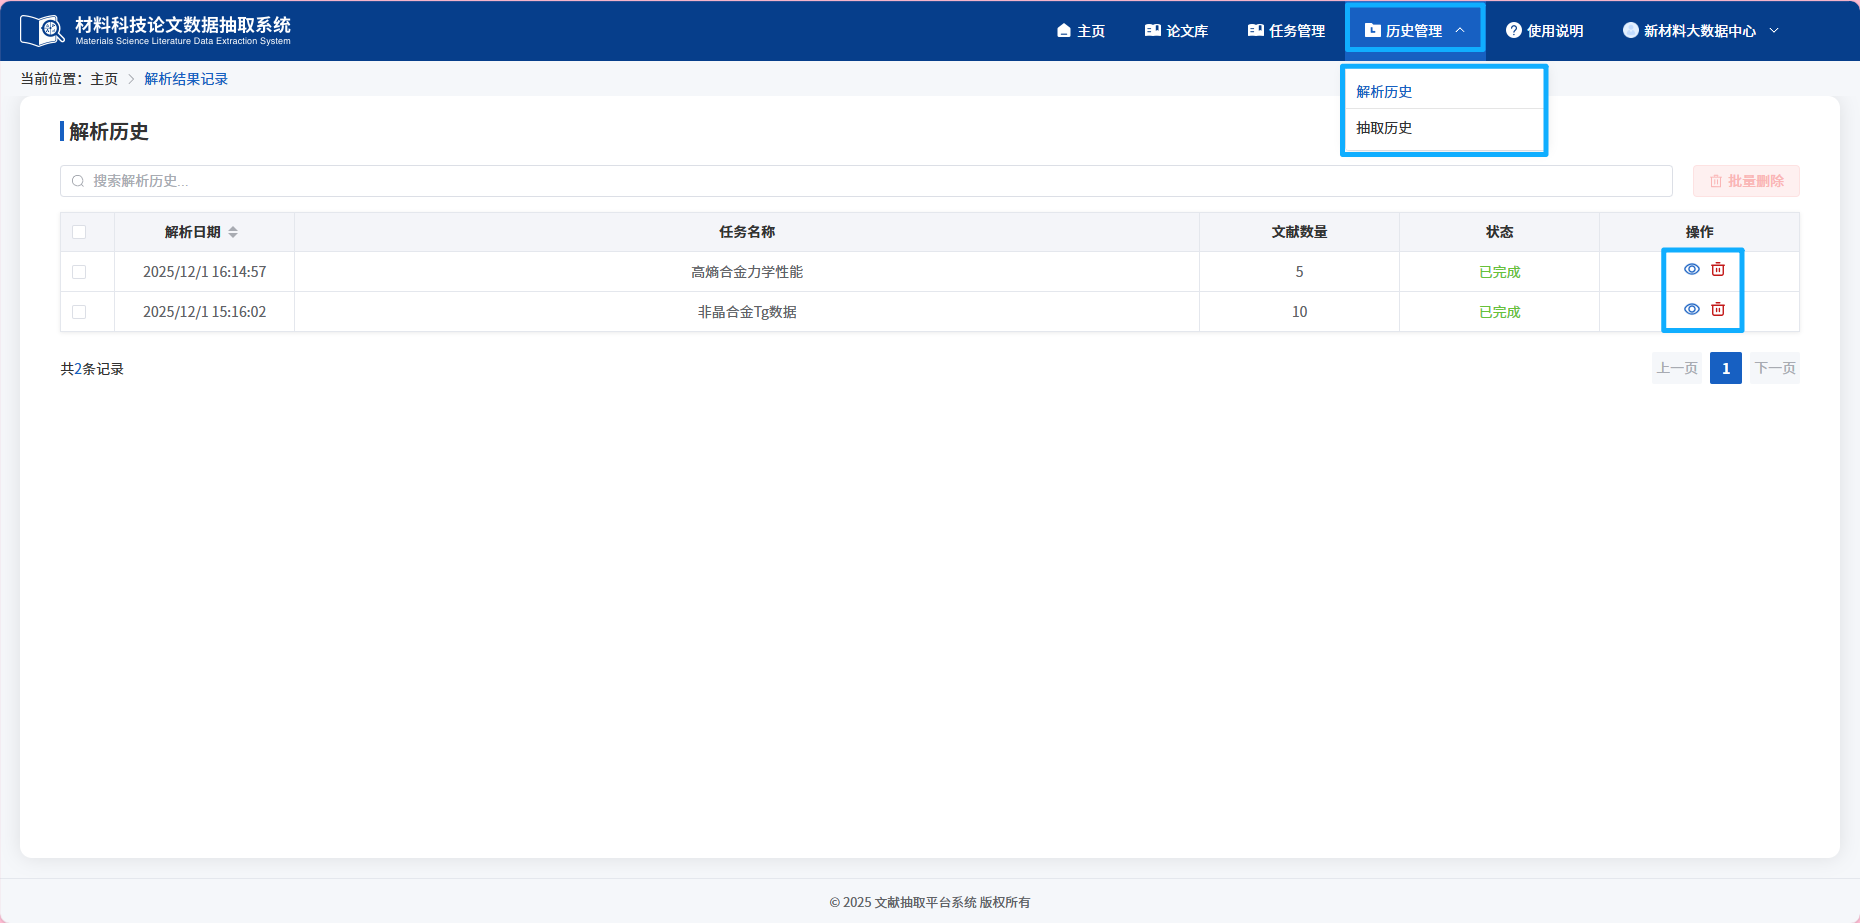The image size is (1860, 923).
Task: Toggle the select-all checkbox in table header
Action: click(x=79, y=232)
